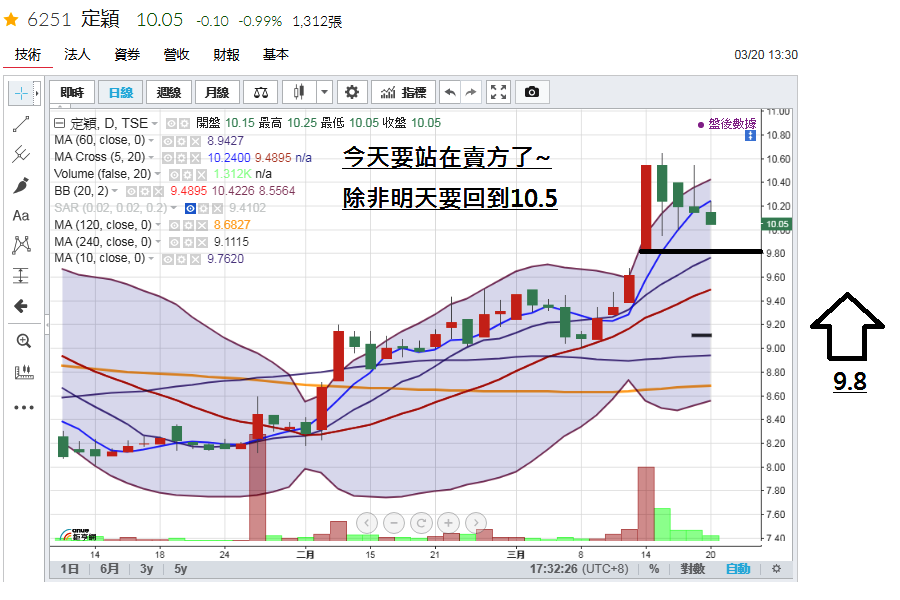
Task: Open dropdown arrow for MA (60, close, 0)
Action: point(152,141)
